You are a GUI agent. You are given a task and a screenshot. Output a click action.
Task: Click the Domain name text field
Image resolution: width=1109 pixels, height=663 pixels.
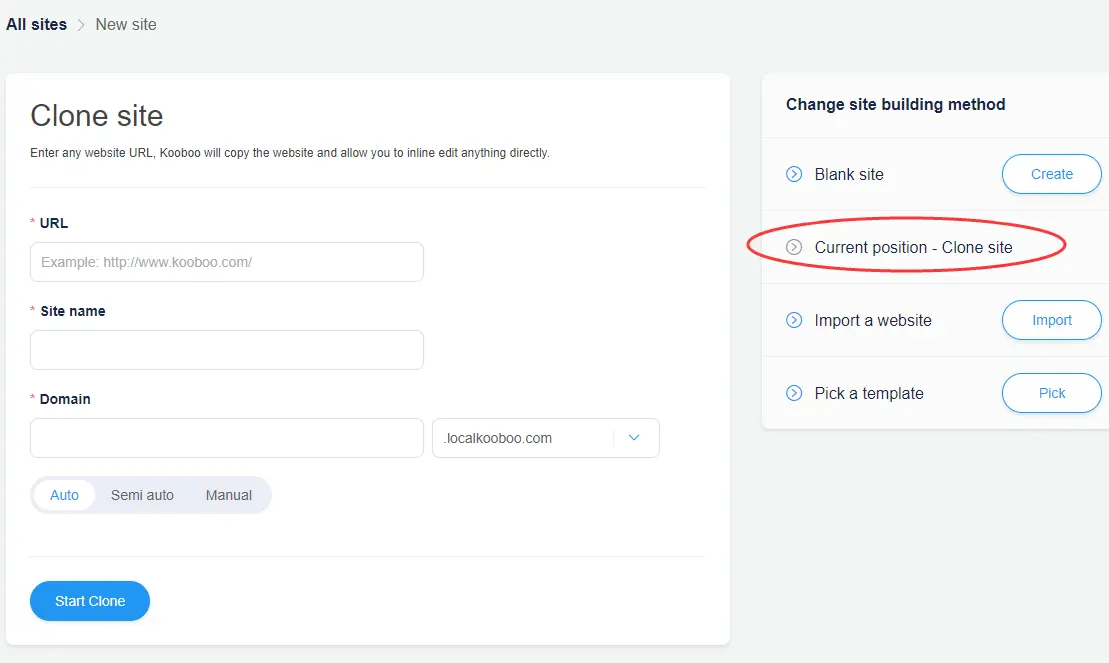click(227, 438)
